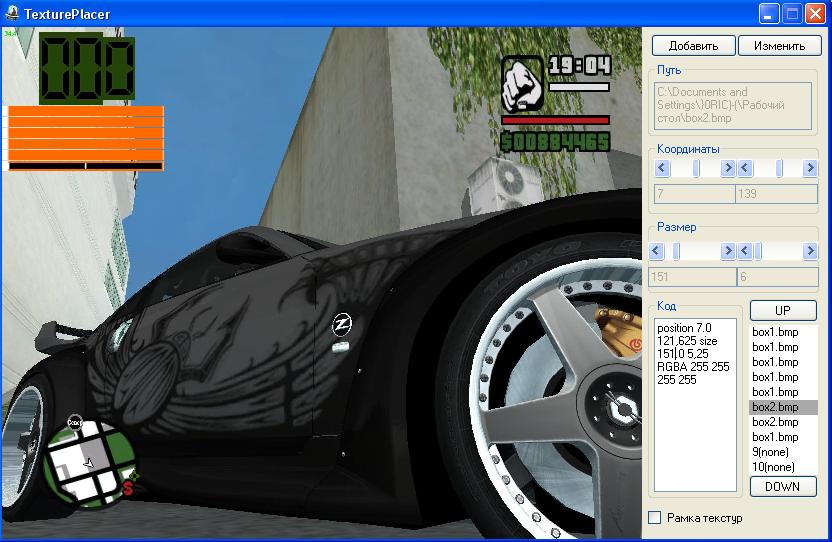Select the topmost box1.bmp list entry

tap(783, 332)
